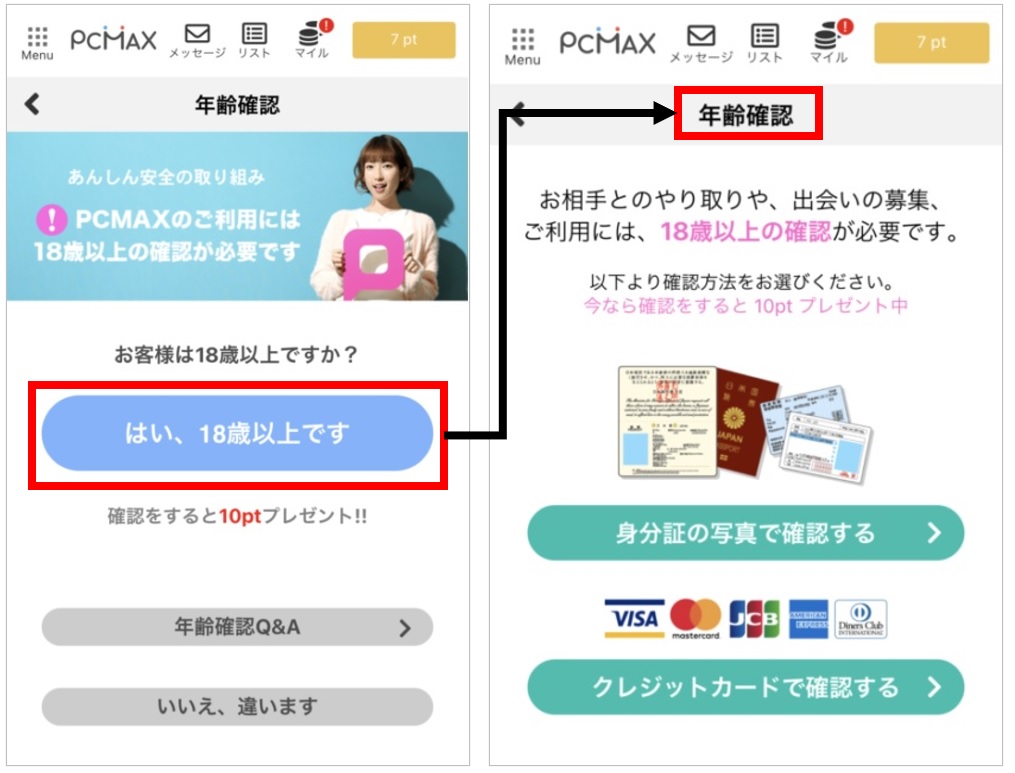Image resolution: width=1015 pixels, height=773 pixels.
Task: Confirm with はい、18歳以上です button
Action: (x=237, y=433)
